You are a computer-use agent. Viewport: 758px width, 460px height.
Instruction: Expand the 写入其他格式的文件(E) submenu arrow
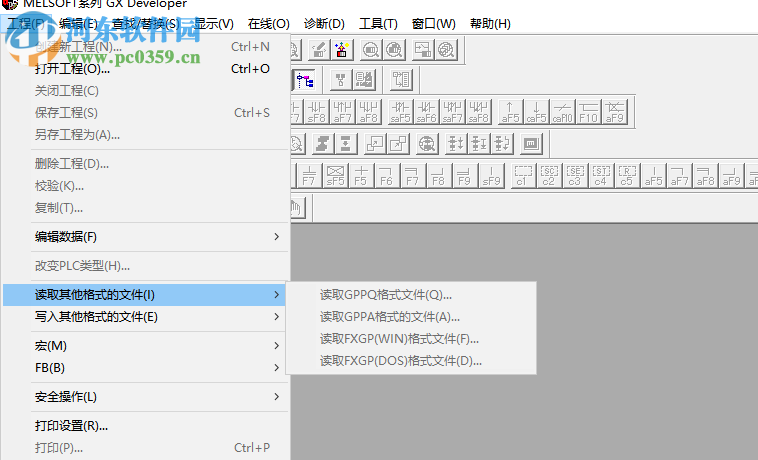click(277, 317)
